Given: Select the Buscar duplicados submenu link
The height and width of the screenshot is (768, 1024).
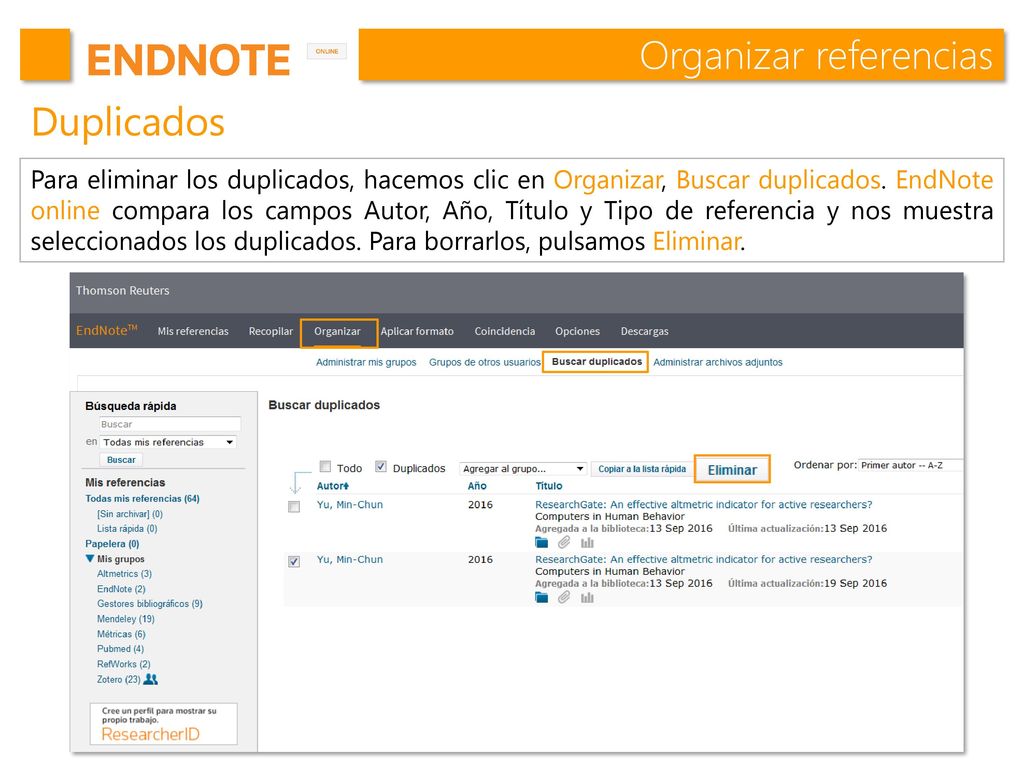Looking at the screenshot, I should coord(596,361).
